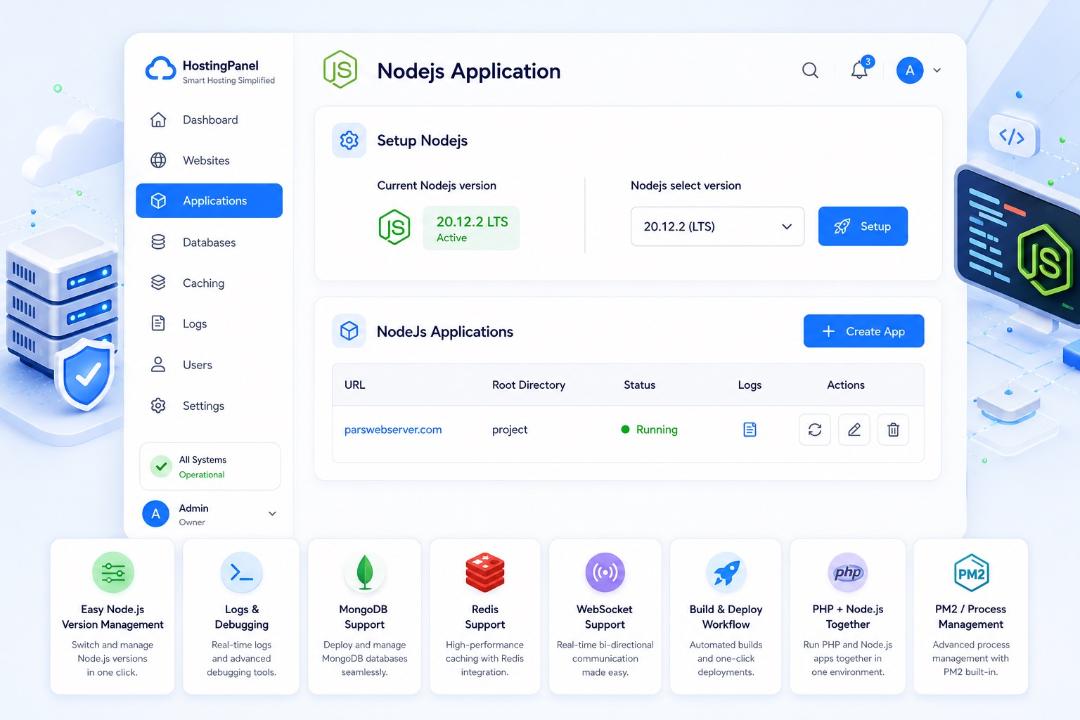The width and height of the screenshot is (1080, 720).
Task: Expand the Admin Owner chevron
Action: (x=272, y=514)
